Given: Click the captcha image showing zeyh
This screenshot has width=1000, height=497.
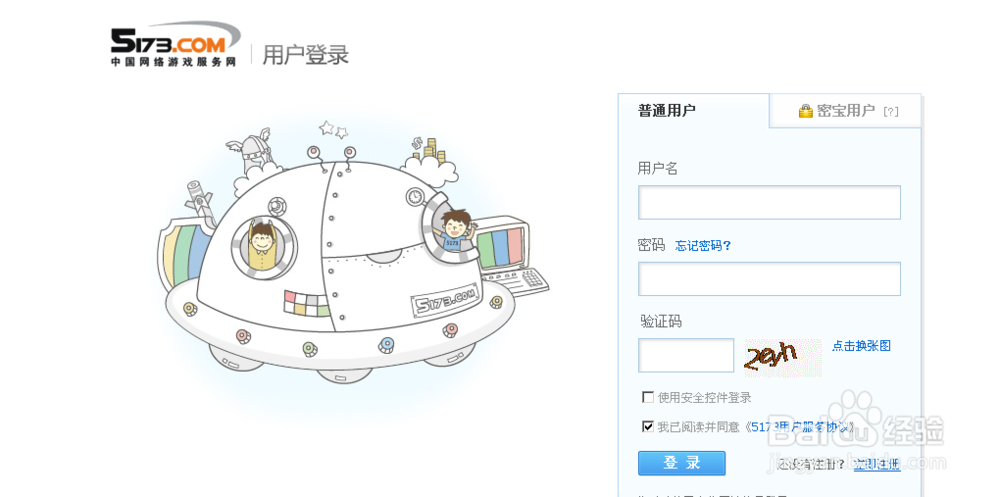Looking at the screenshot, I should pos(783,357).
